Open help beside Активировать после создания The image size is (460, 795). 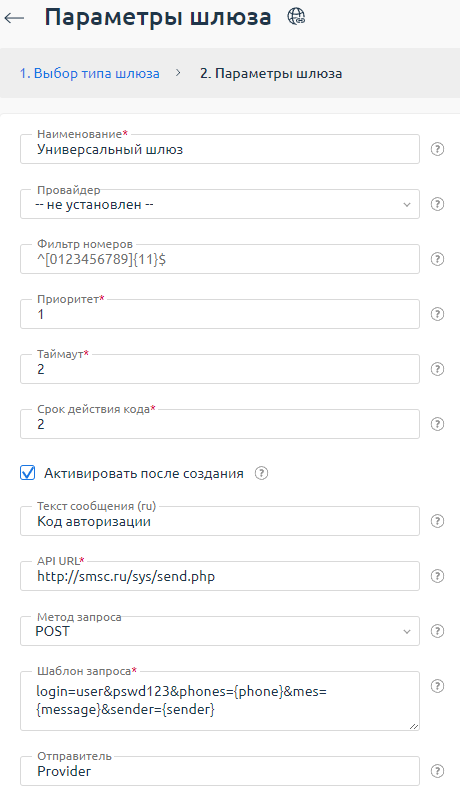click(261, 473)
